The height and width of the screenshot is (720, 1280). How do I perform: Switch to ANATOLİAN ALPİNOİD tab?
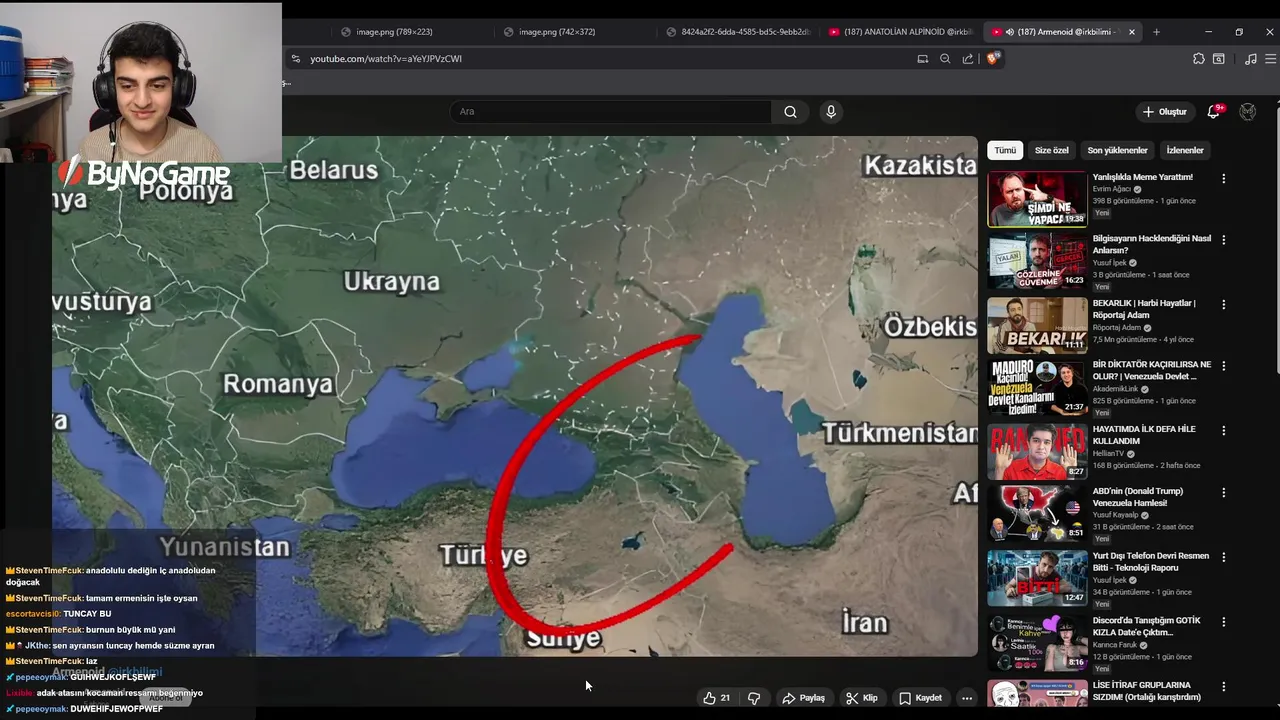click(x=900, y=32)
